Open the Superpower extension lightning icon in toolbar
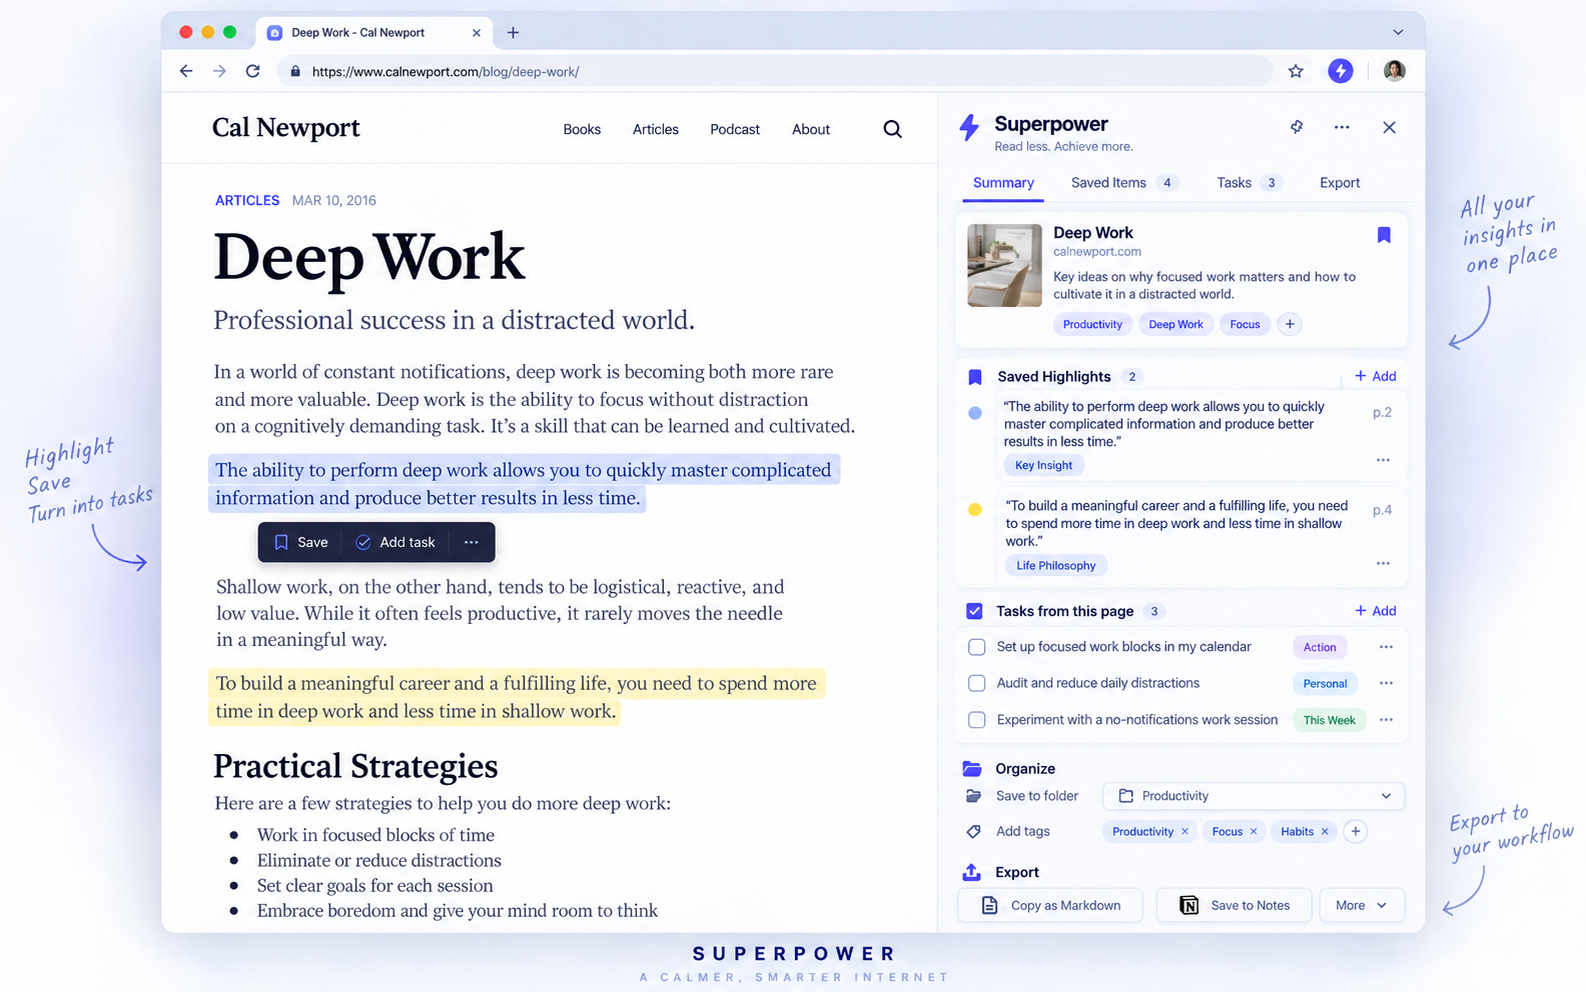The height and width of the screenshot is (992, 1586). 1340,71
